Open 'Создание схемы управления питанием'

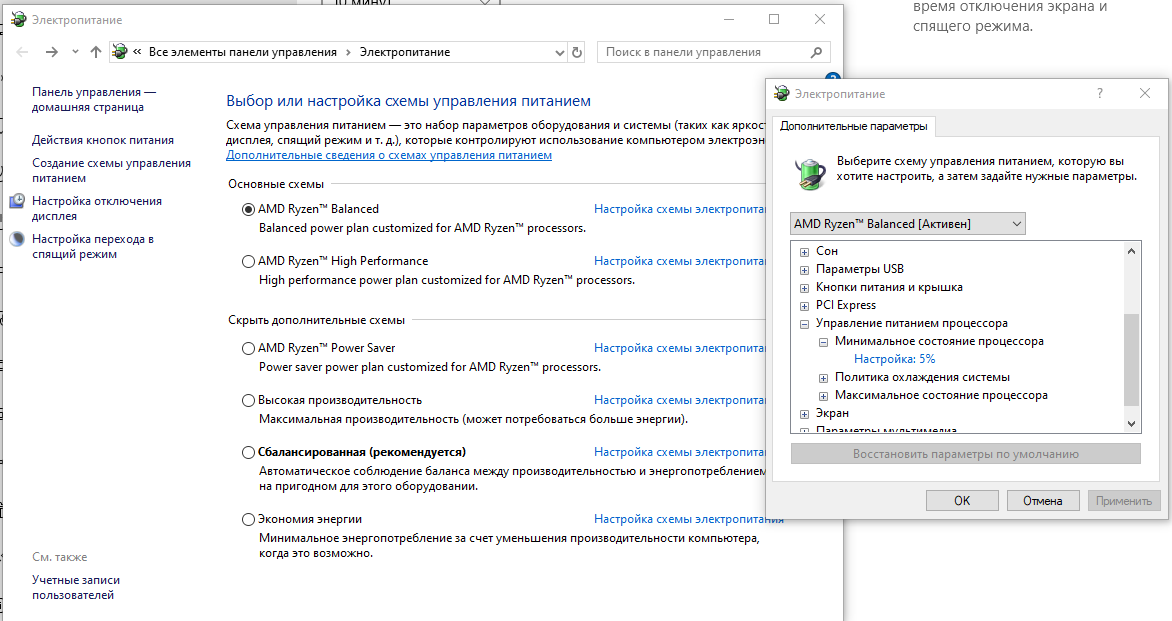(111, 170)
